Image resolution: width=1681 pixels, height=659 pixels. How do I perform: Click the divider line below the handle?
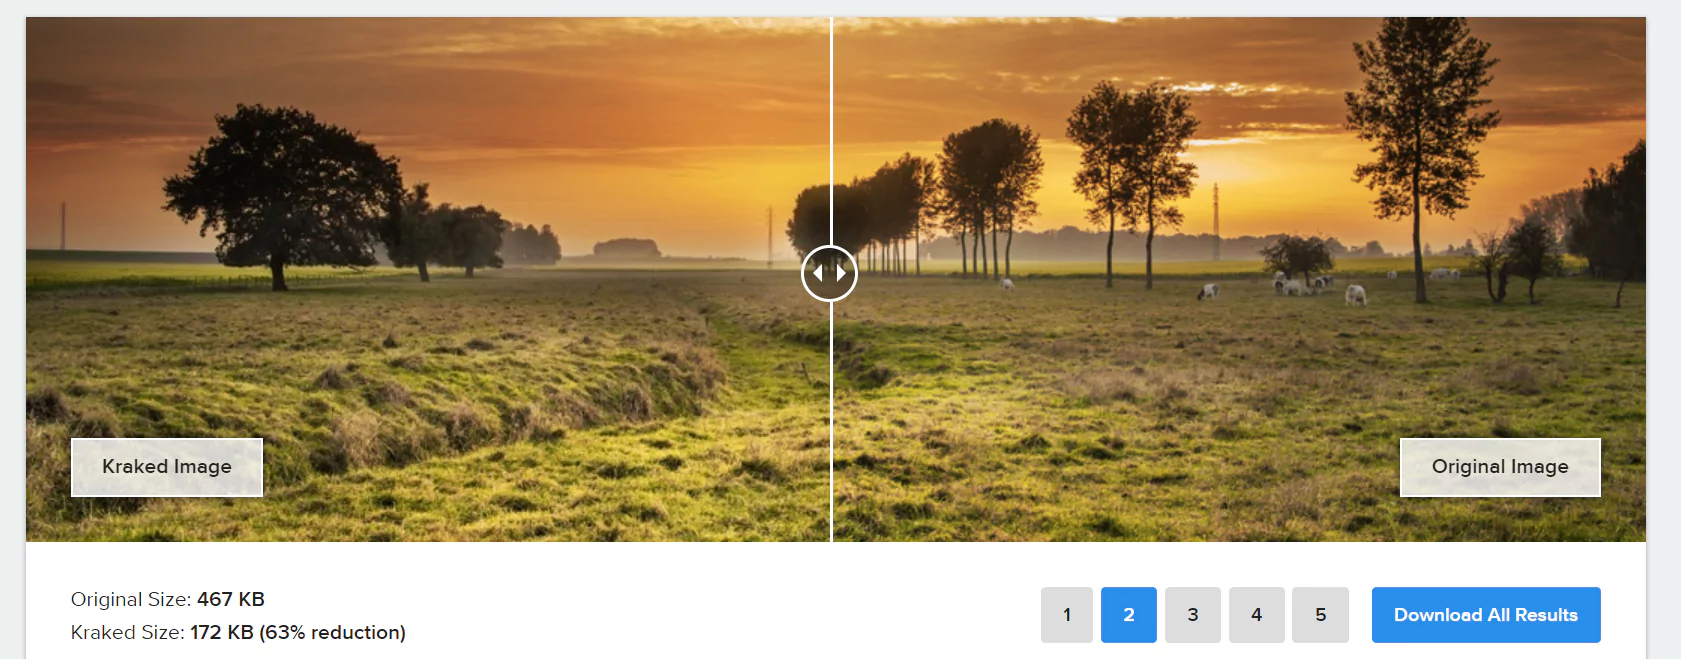tap(831, 421)
